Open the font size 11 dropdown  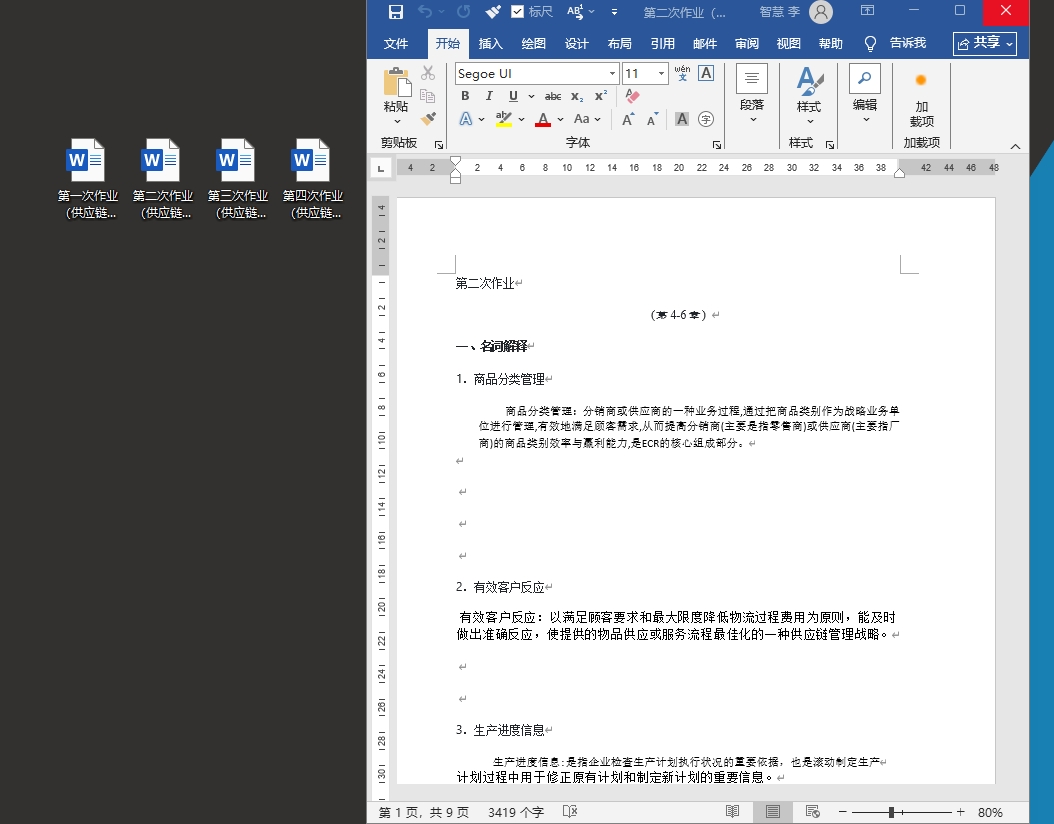pyautogui.click(x=661, y=73)
